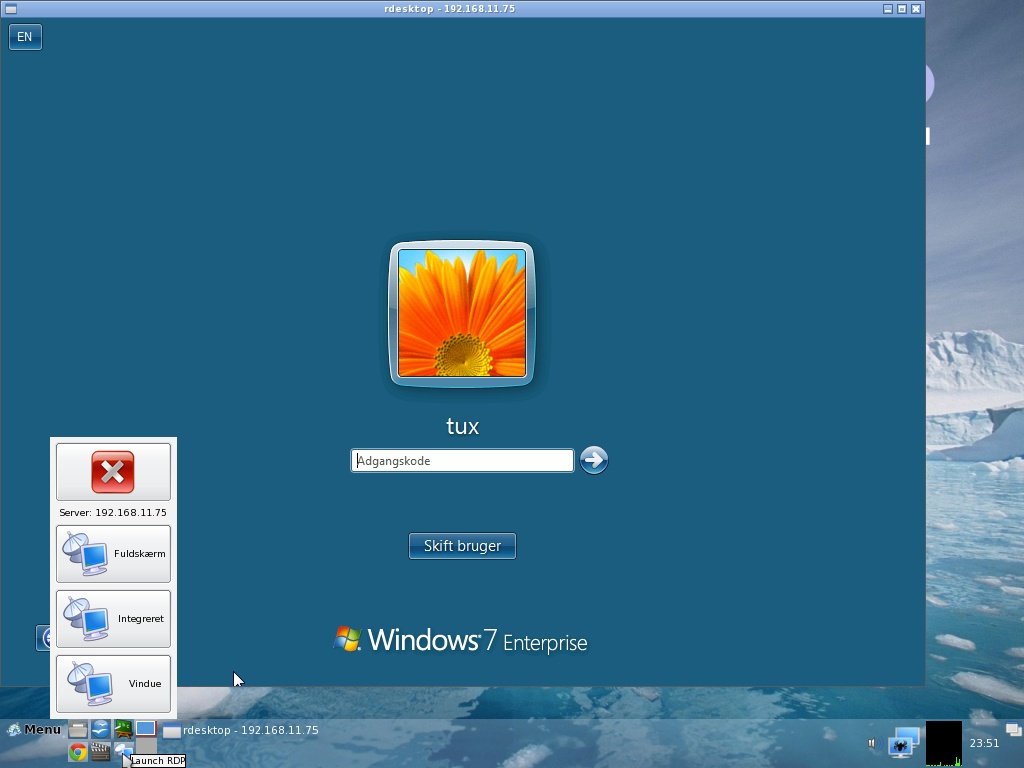Click the Skift bruger button
This screenshot has width=1024, height=768.
462,546
